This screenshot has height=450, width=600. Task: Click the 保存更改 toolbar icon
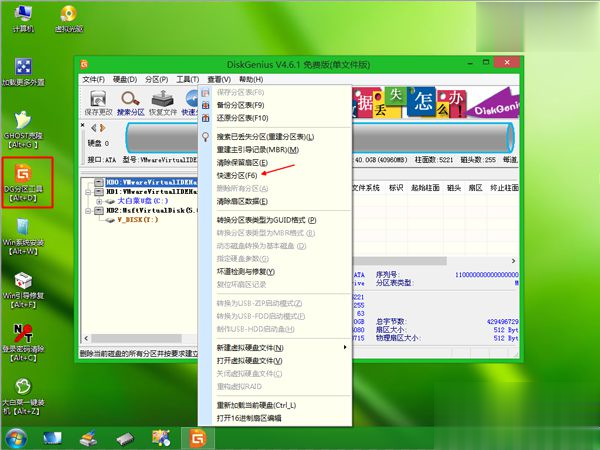[x=98, y=102]
